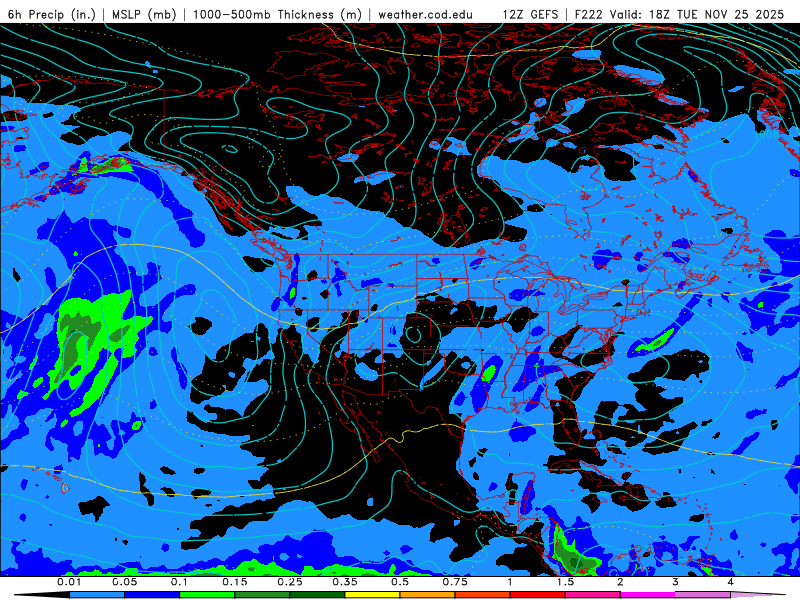800x600 pixels.
Task: Select the light blue 0.01–0.05 legend swatch
Action: (x=97, y=595)
